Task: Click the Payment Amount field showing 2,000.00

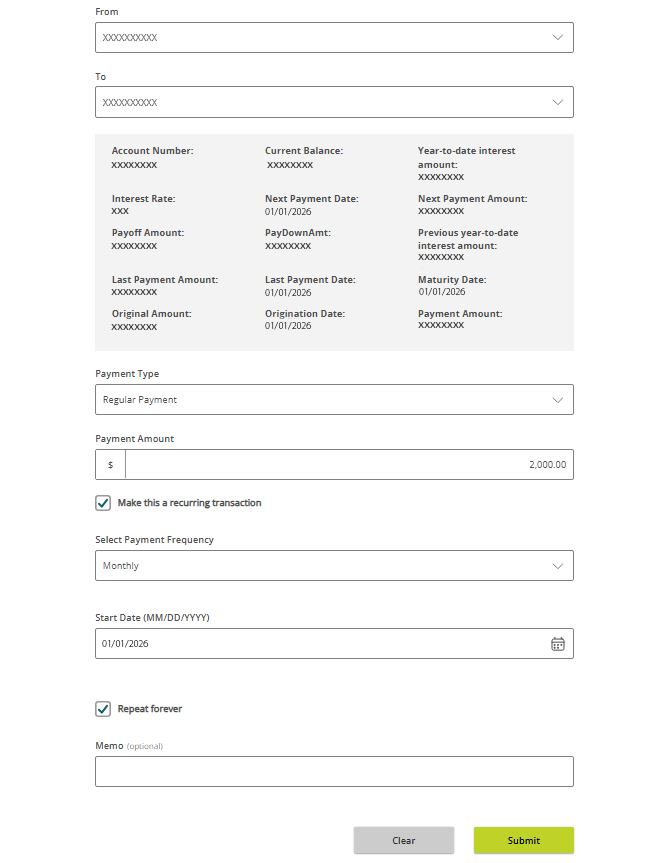Action: click(x=350, y=464)
